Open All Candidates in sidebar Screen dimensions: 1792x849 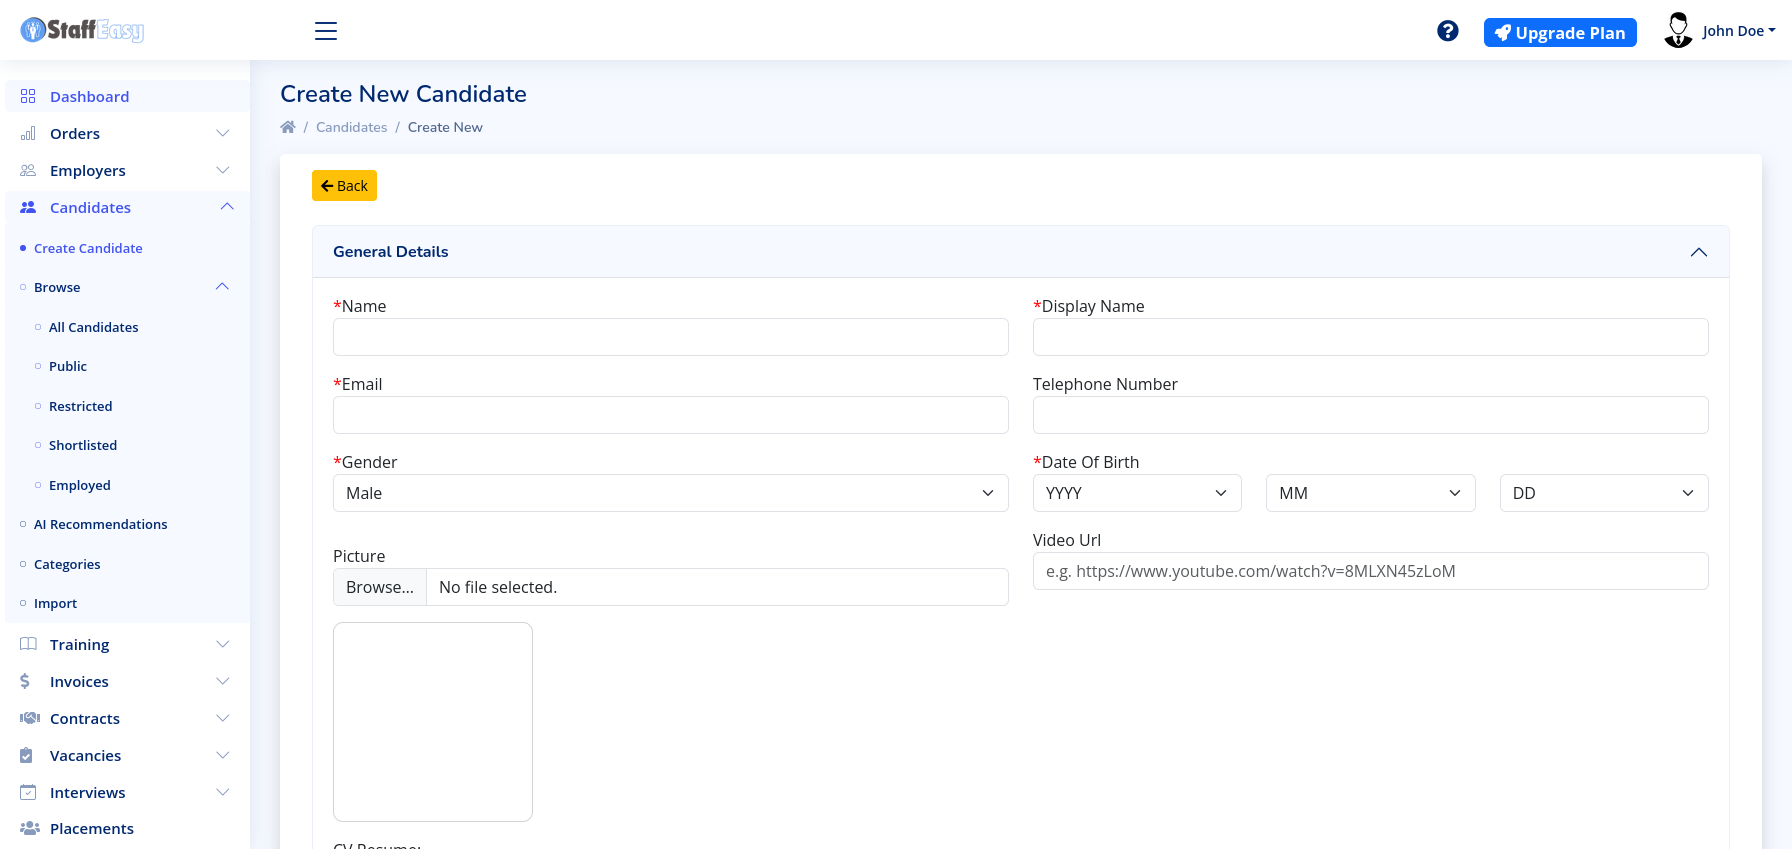pos(93,327)
